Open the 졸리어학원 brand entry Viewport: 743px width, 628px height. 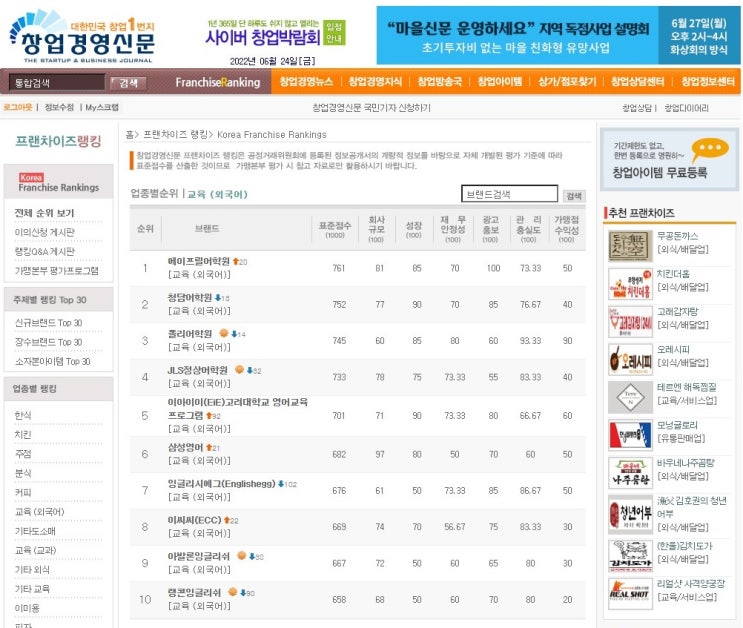pos(190,334)
